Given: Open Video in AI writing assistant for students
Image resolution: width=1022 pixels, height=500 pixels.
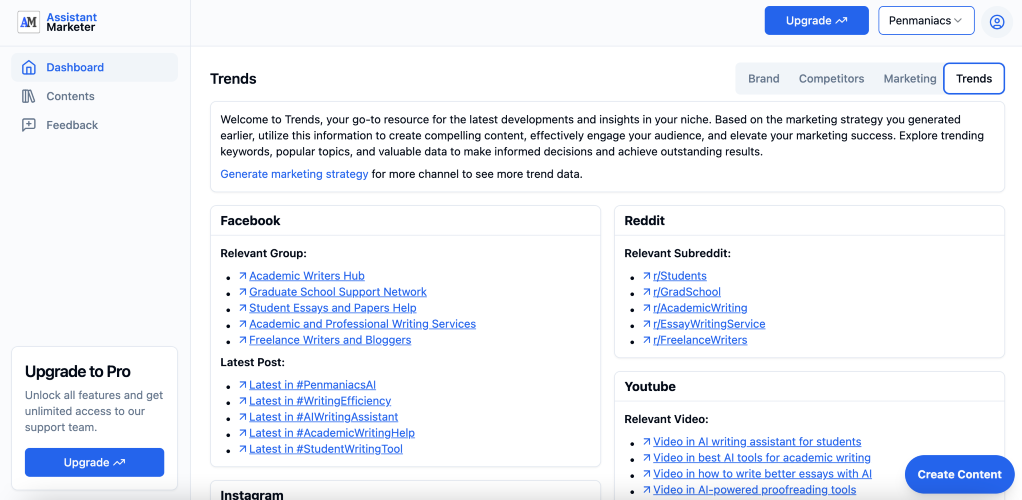Looking at the screenshot, I should pyautogui.click(x=757, y=441).
